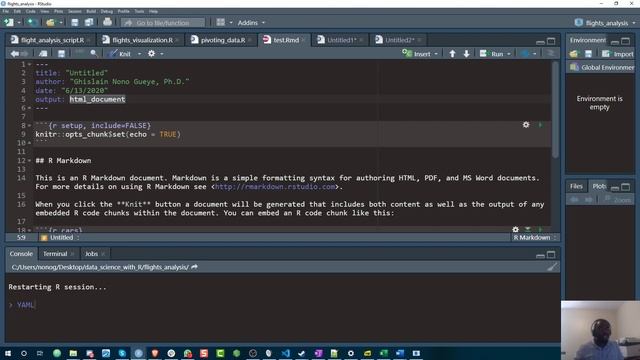Run the setup chunk green play icon

click(x=540, y=125)
